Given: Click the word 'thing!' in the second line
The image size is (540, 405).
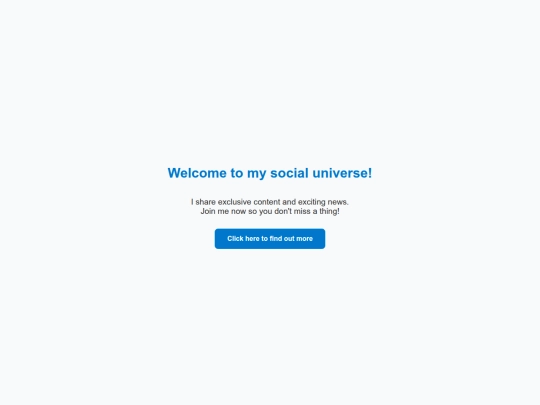Looking at the screenshot, I should (x=329, y=211).
